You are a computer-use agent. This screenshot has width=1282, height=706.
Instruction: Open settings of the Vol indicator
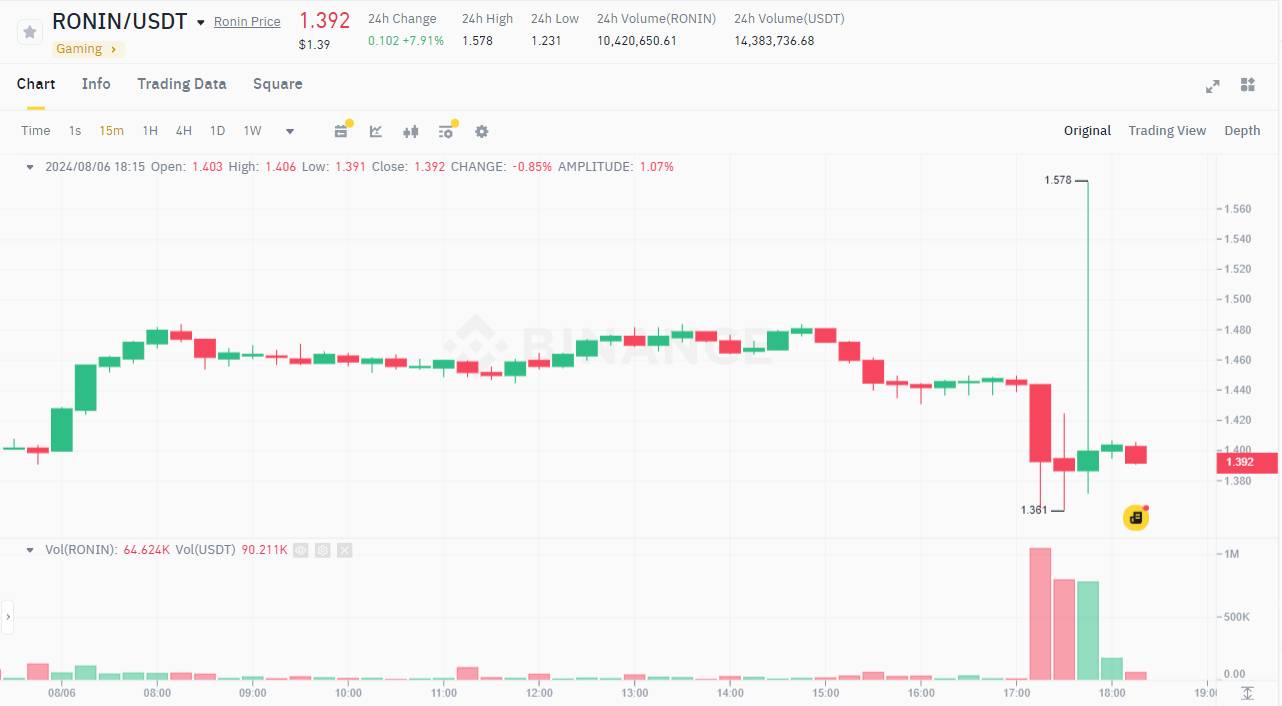323,550
